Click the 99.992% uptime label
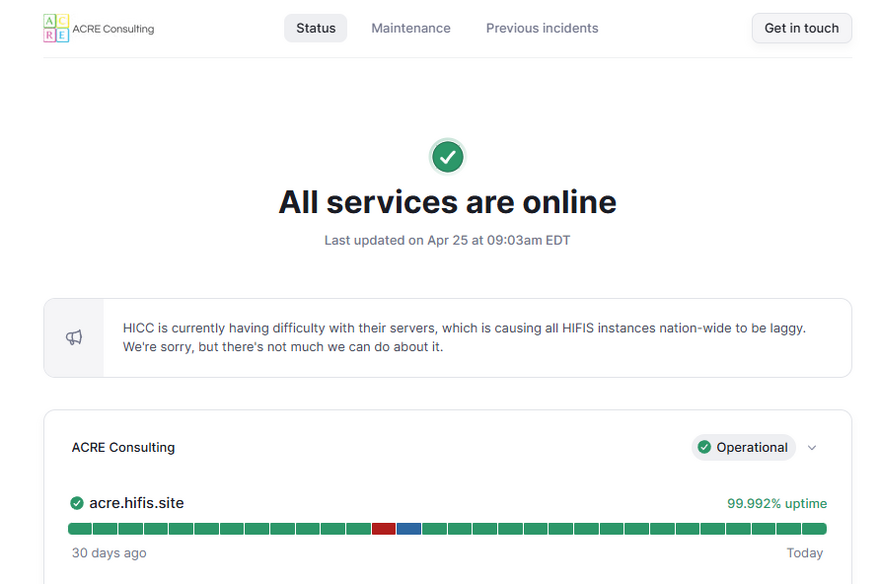Viewport: 880px width, 584px height. [x=777, y=504]
